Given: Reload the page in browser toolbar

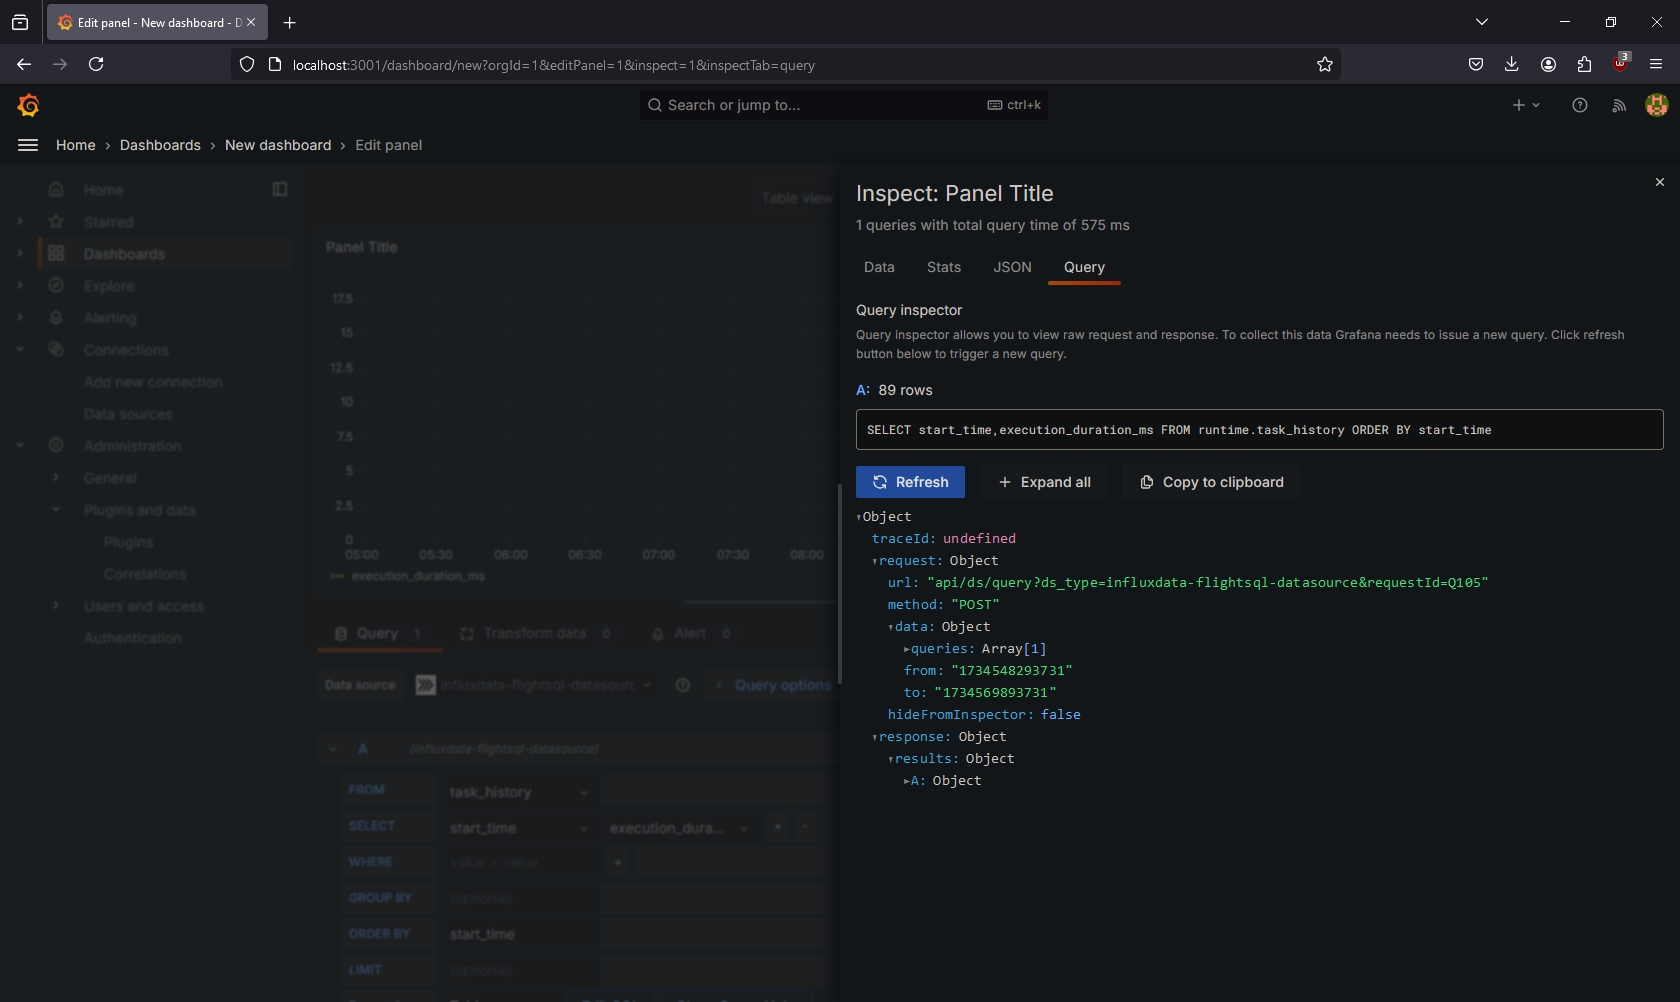Looking at the screenshot, I should (x=96, y=65).
